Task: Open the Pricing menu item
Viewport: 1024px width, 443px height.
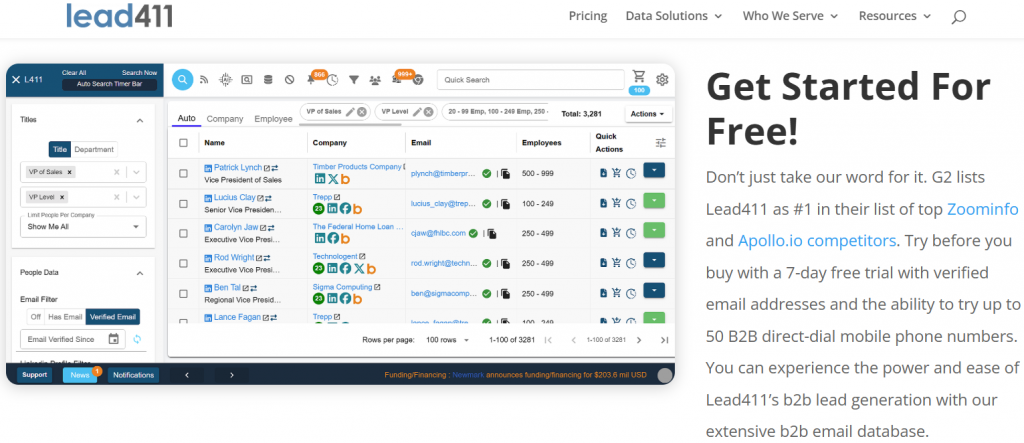Action: tap(588, 16)
